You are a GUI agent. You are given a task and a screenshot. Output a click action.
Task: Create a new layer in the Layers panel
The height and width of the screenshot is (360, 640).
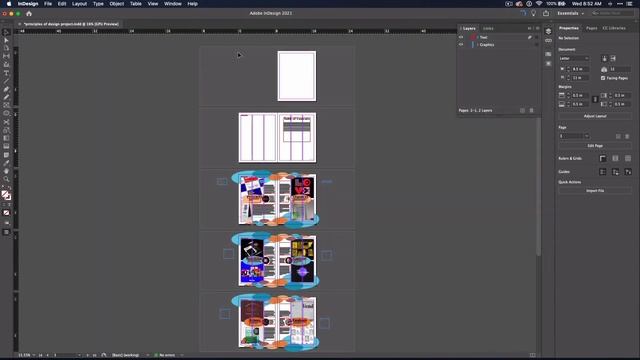[x=522, y=110]
